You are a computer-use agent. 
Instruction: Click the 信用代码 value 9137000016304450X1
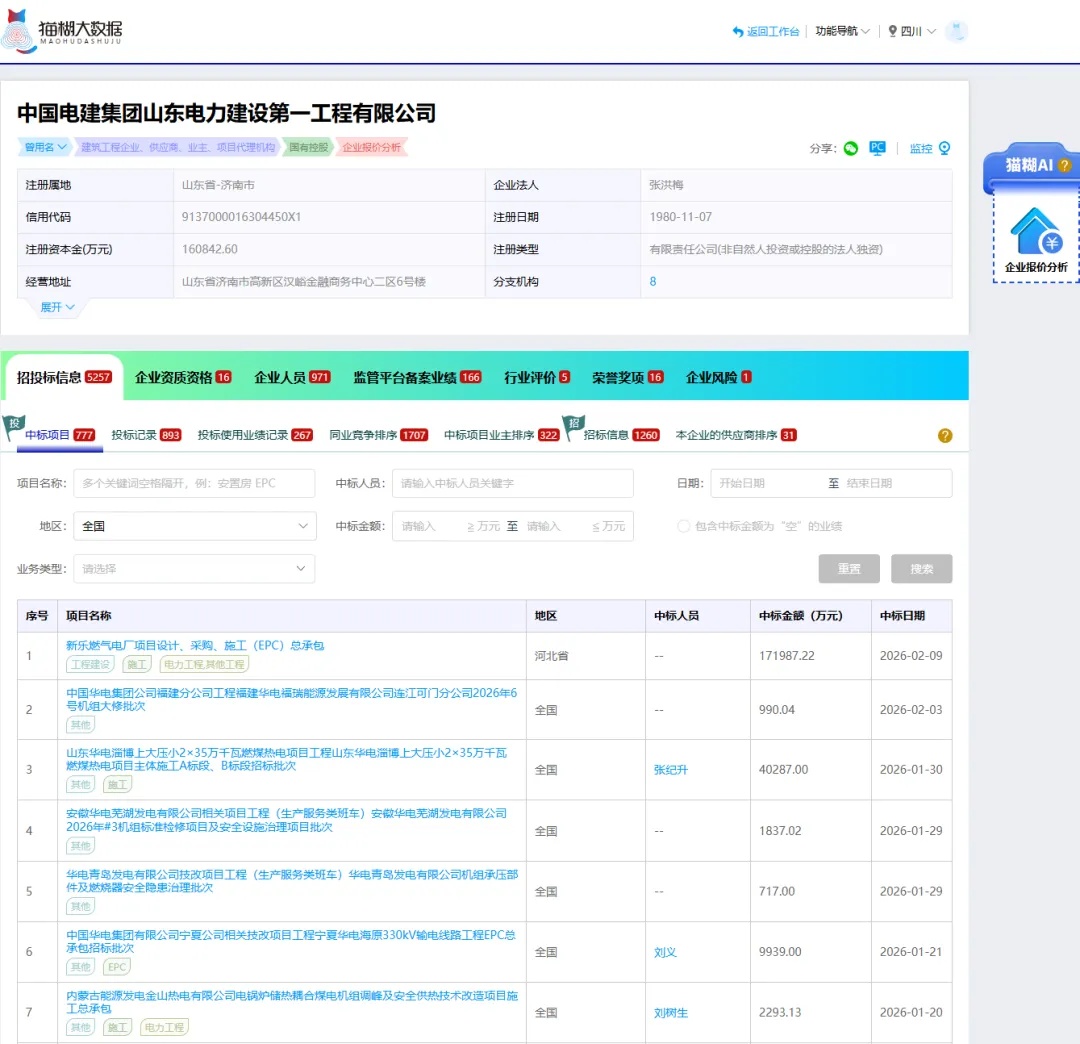241,217
